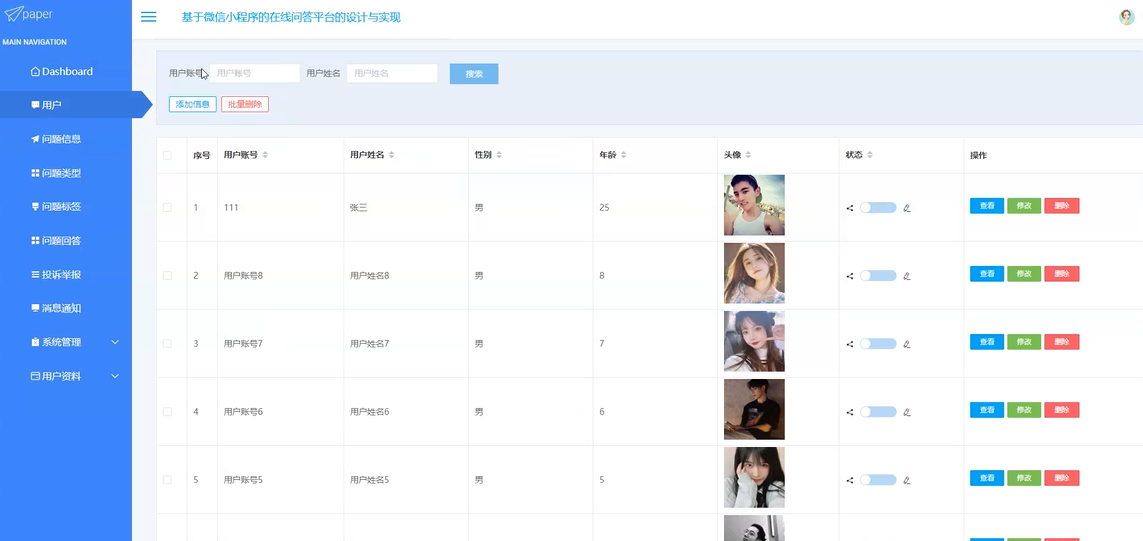Toggle status switch for user 张三
Image resolution: width=1143 pixels, height=541 pixels.
click(x=878, y=208)
